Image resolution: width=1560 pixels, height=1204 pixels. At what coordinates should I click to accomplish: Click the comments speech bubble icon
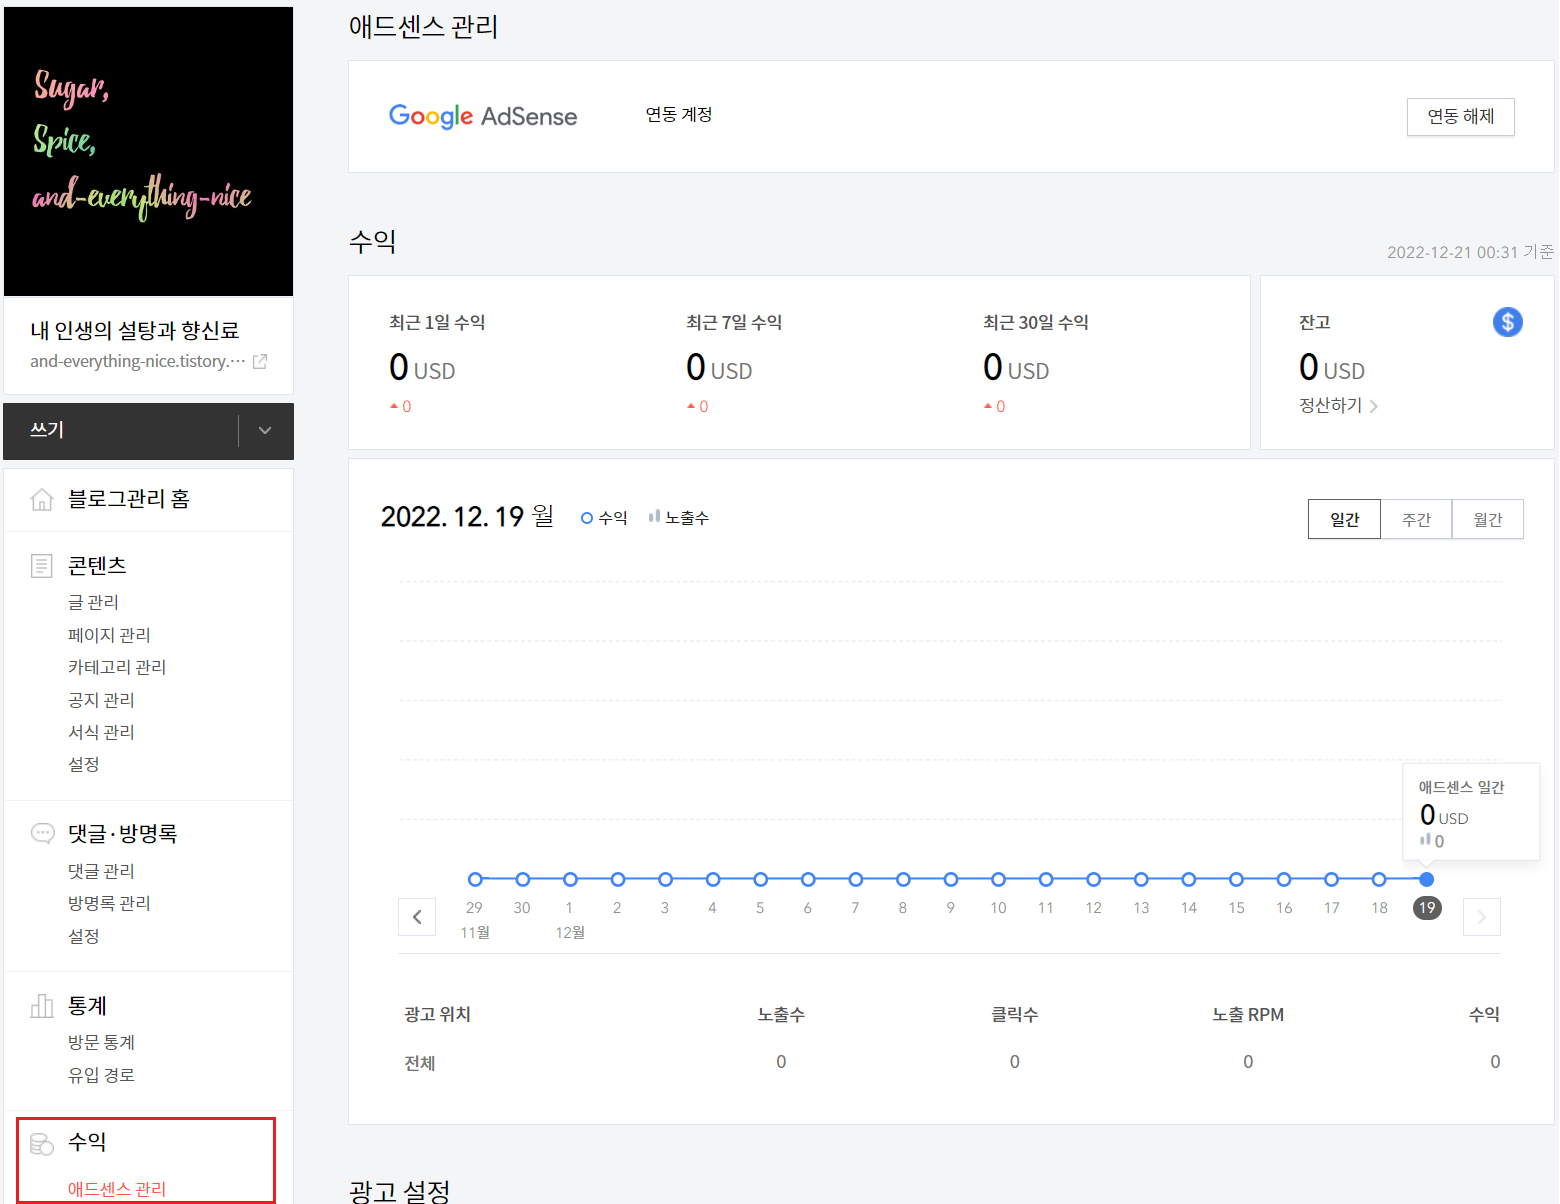(x=42, y=833)
